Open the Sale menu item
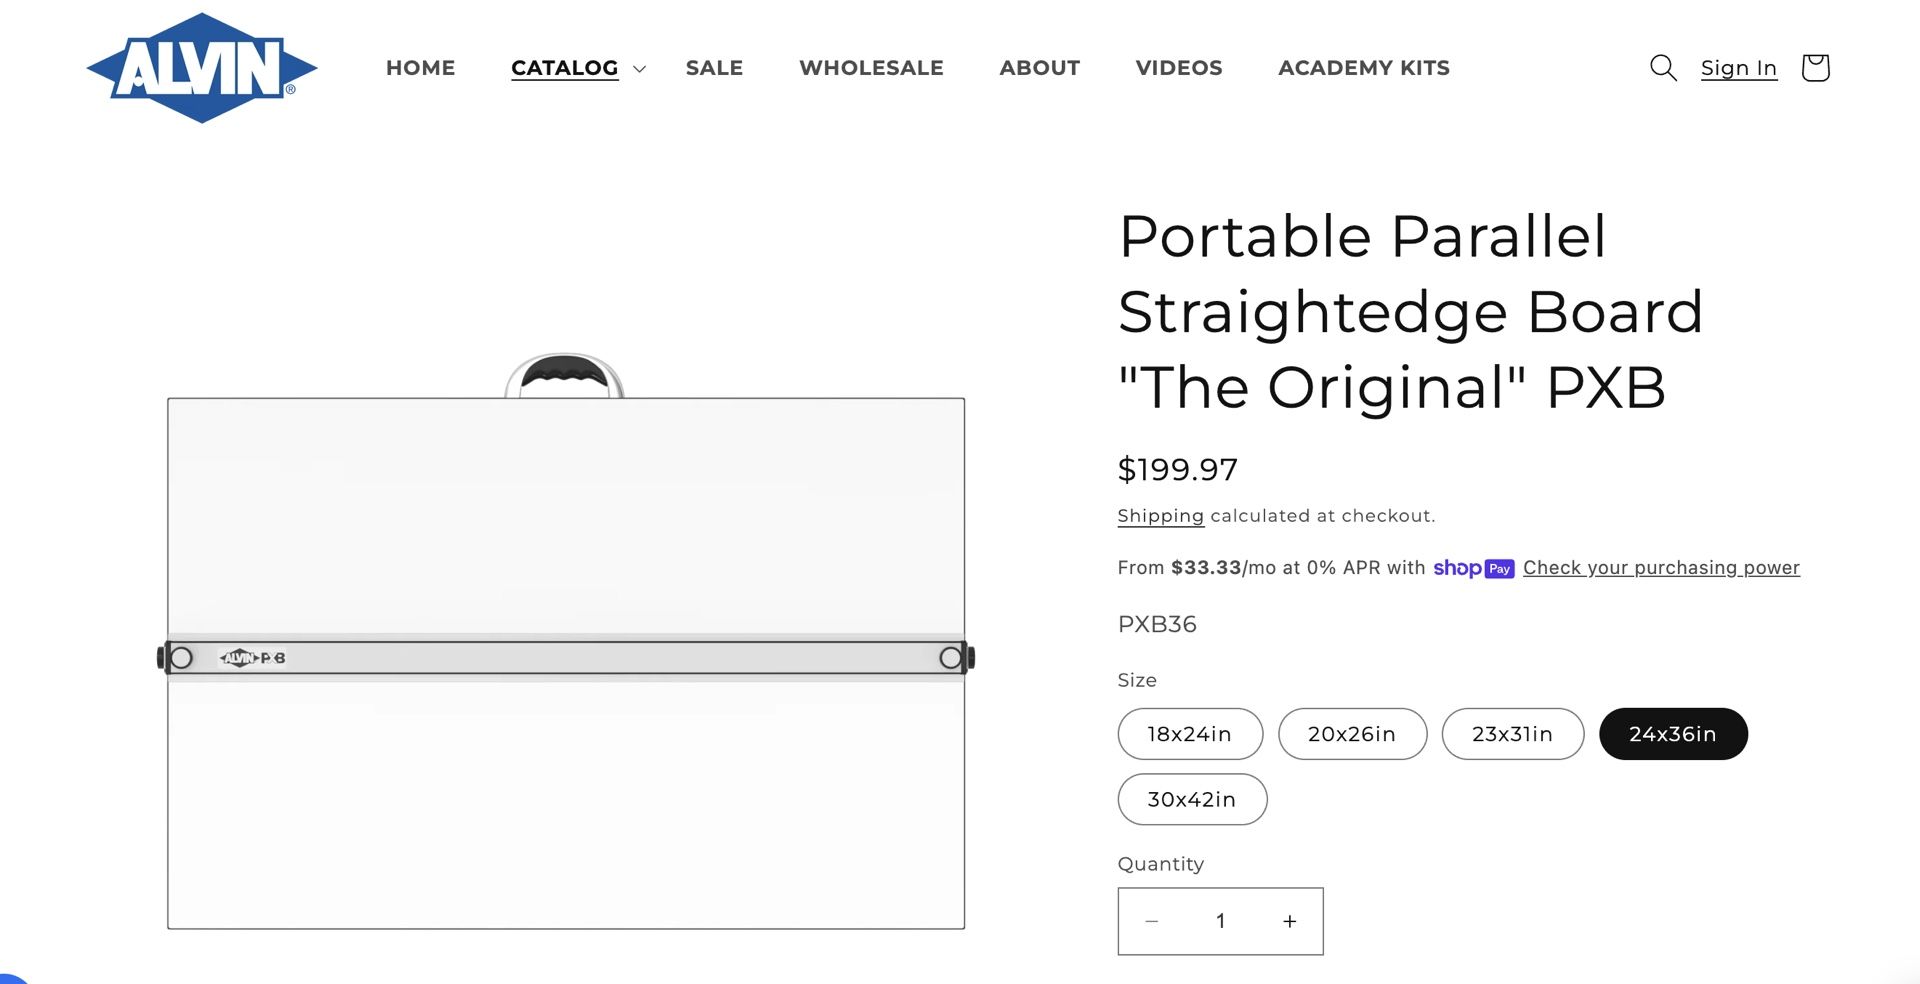Screen dimensions: 1920x984 pyautogui.click(x=714, y=68)
